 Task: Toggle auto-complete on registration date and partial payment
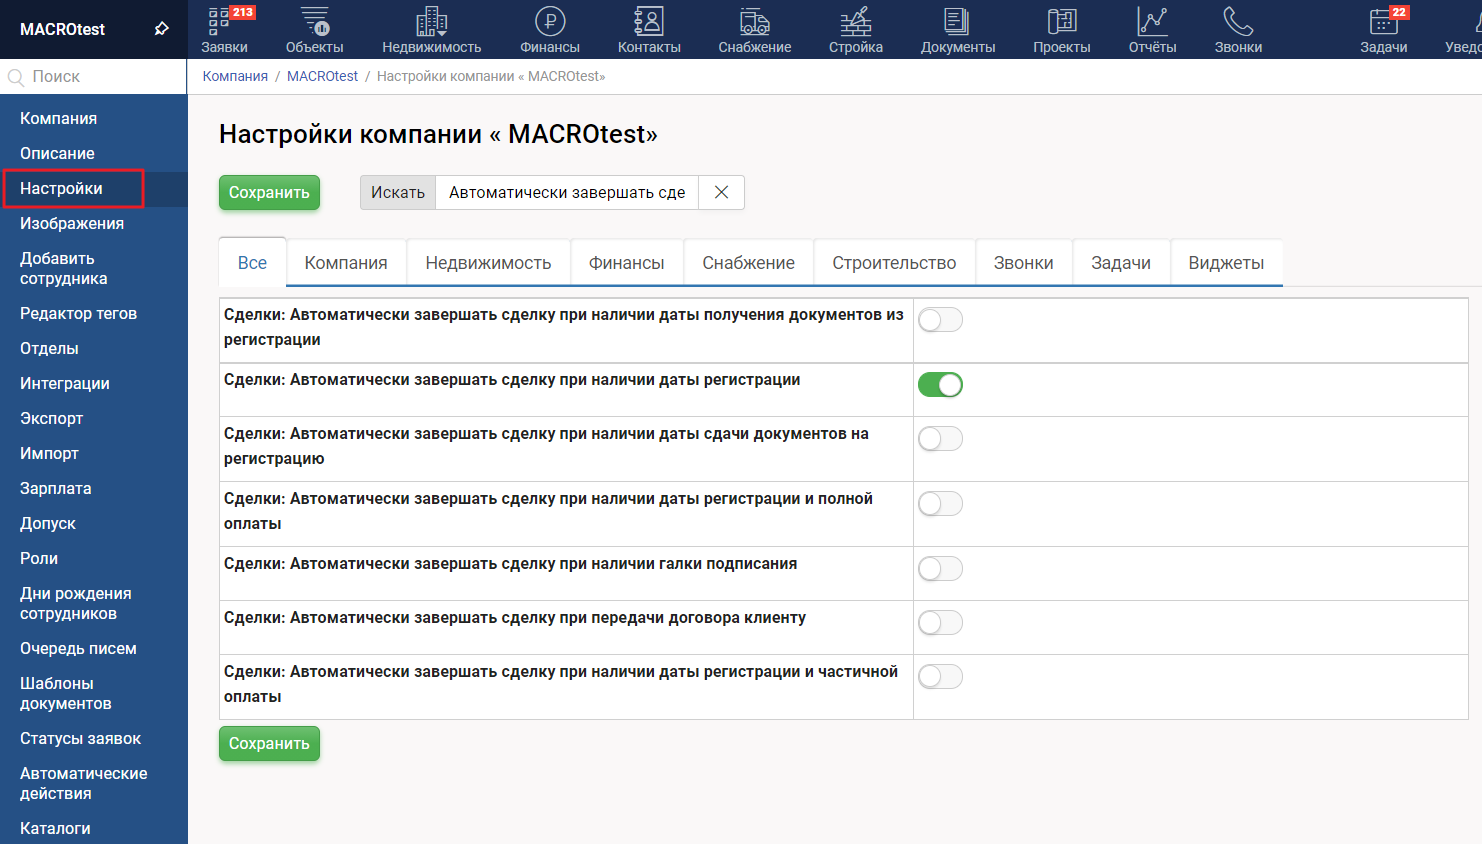940,677
